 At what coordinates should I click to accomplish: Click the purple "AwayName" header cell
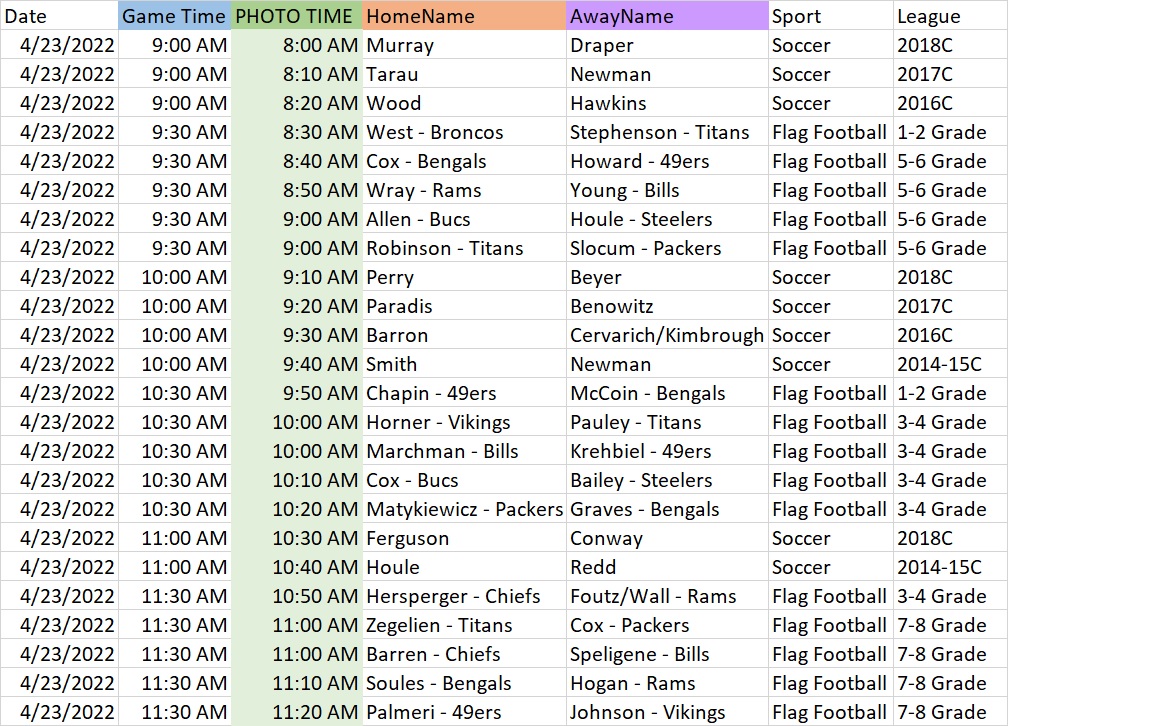(x=666, y=16)
